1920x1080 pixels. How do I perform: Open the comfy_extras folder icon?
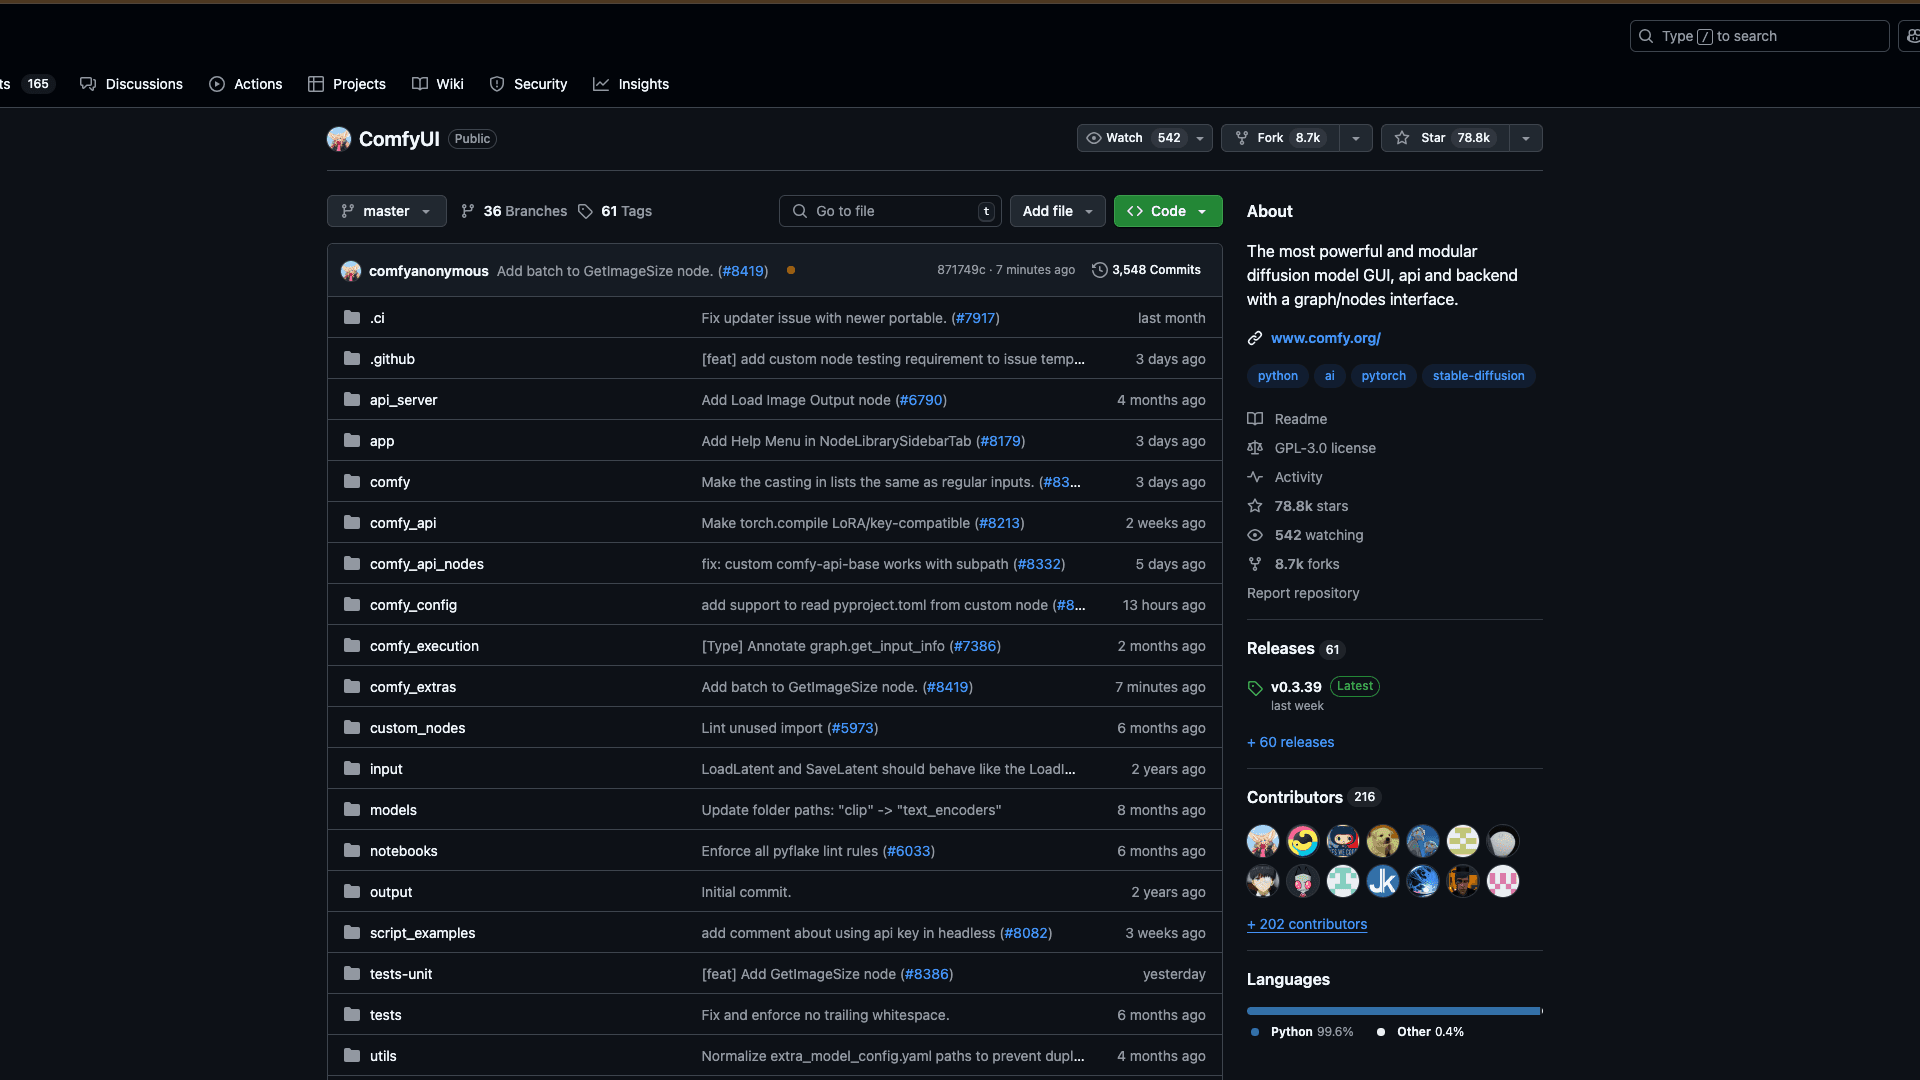click(x=352, y=687)
